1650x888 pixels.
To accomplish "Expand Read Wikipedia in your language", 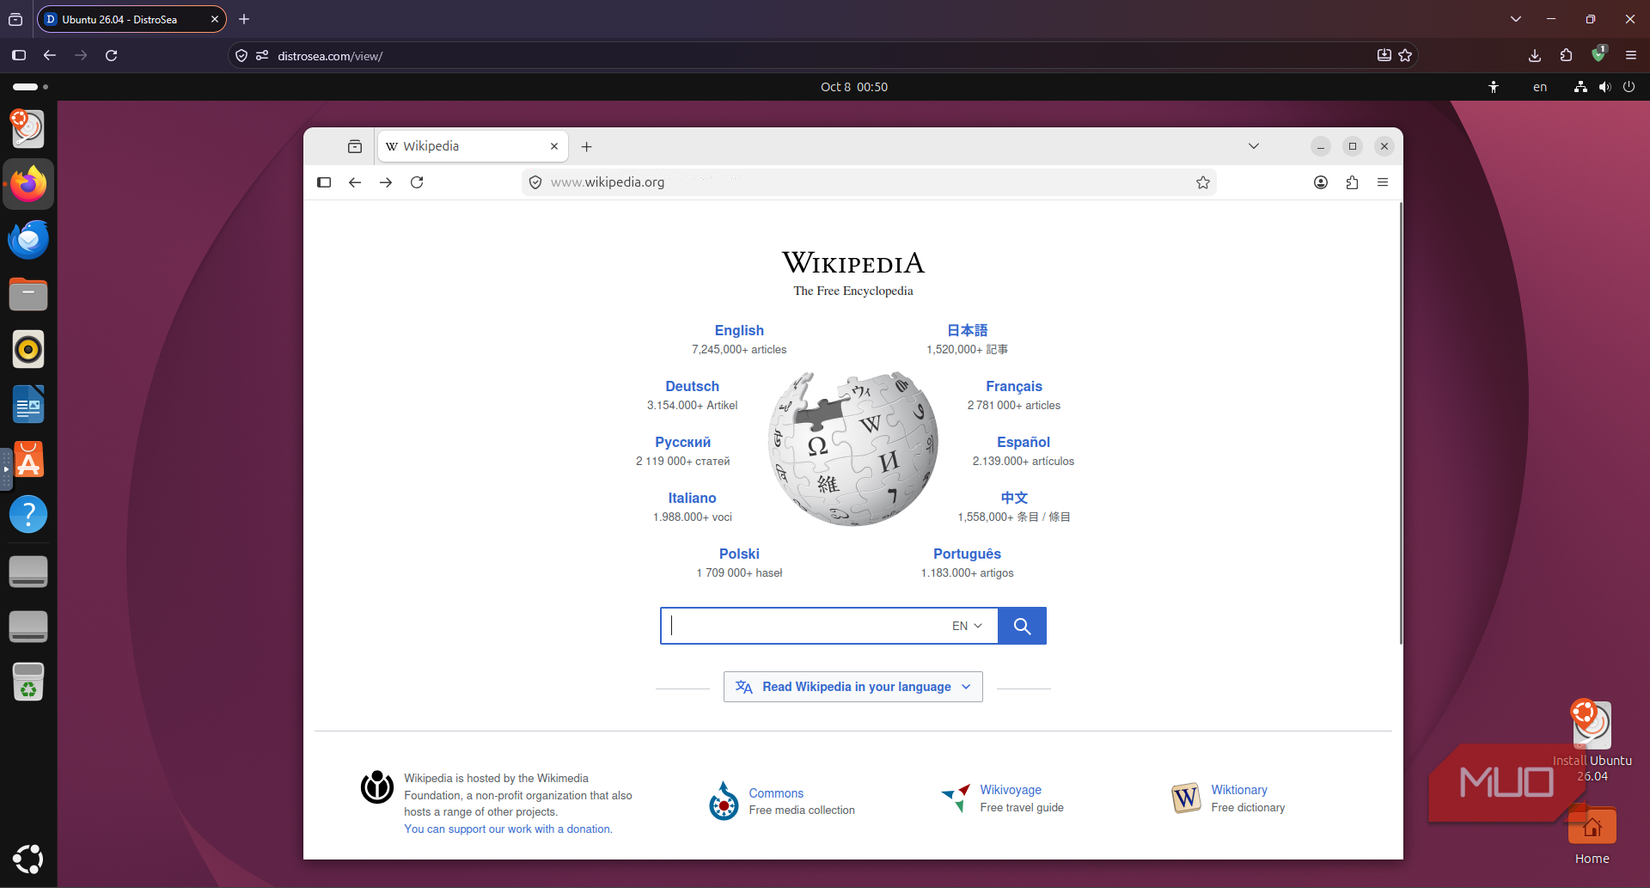I will click(x=853, y=687).
